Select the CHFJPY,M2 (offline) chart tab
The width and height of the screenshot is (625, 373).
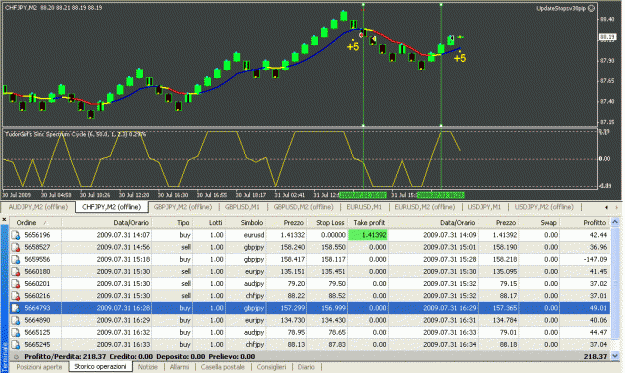(x=111, y=207)
